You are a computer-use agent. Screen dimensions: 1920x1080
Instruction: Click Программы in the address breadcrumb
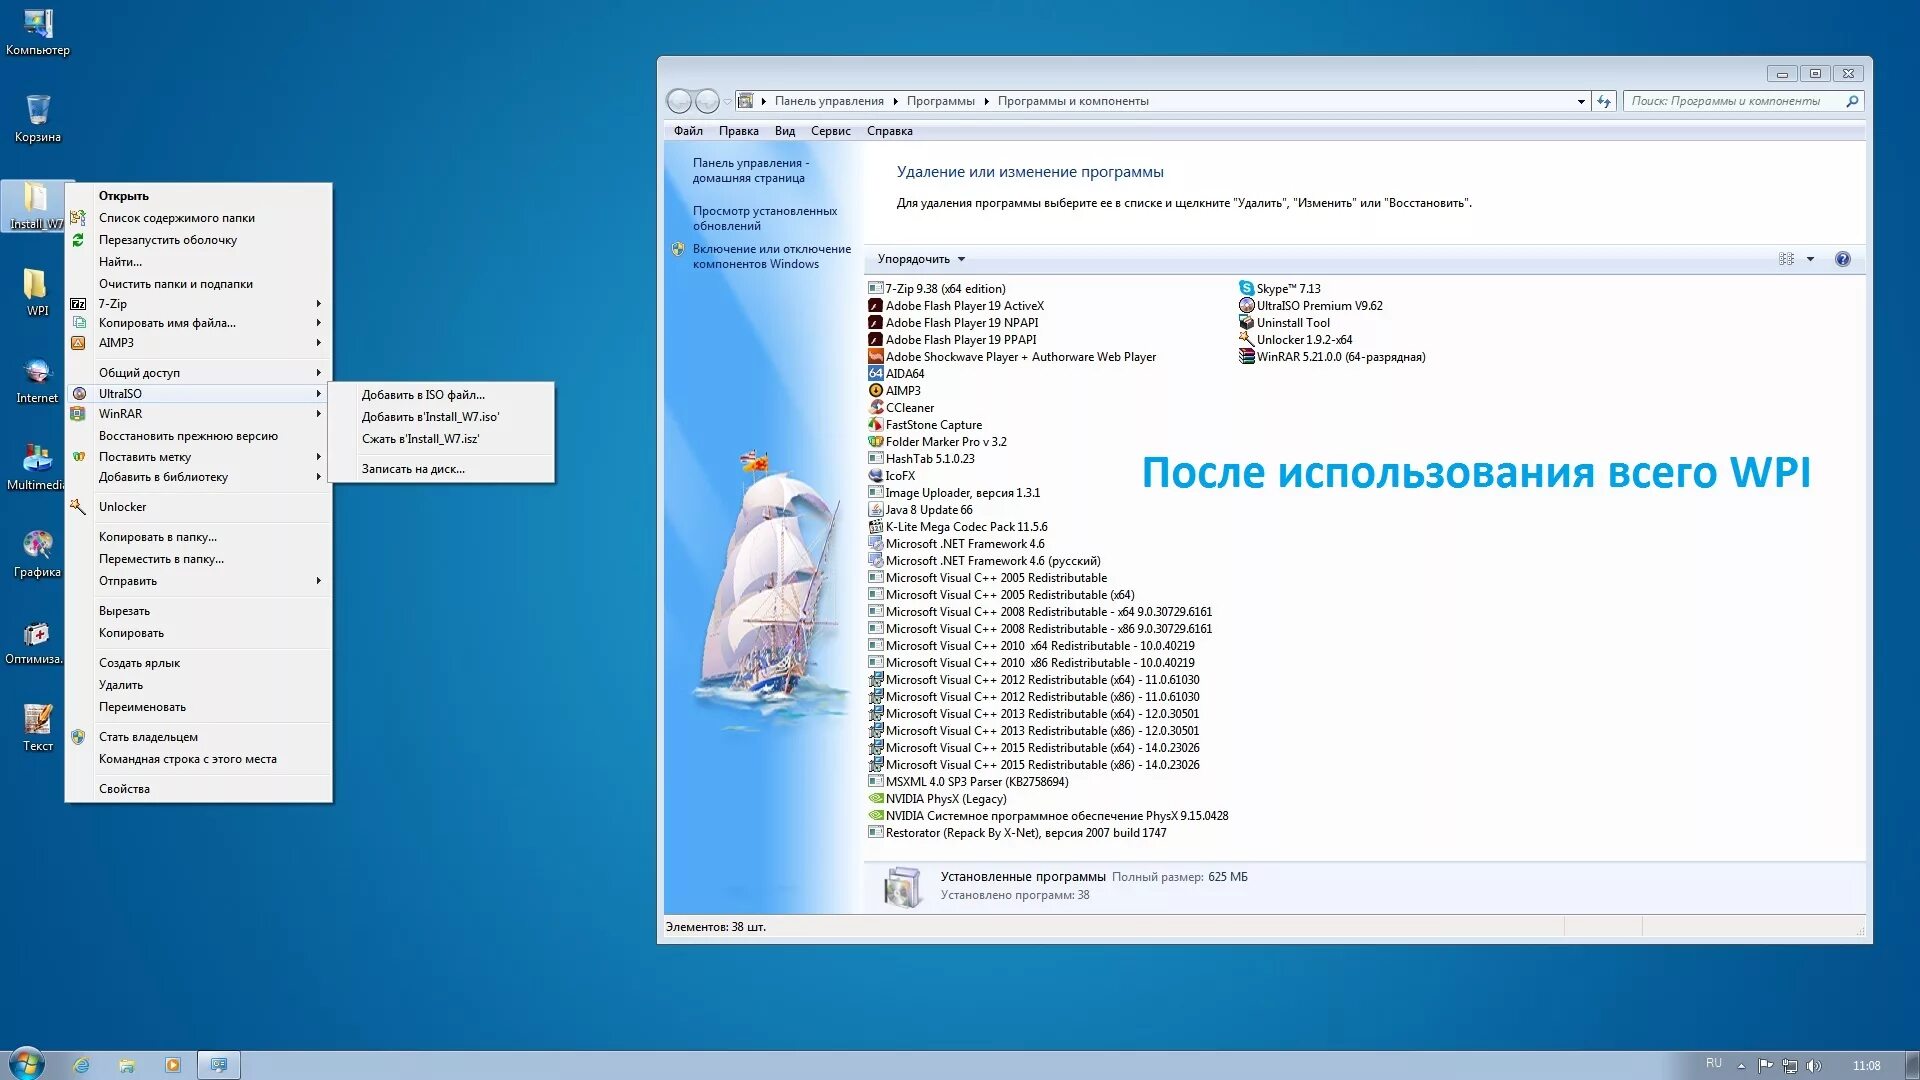click(x=940, y=101)
